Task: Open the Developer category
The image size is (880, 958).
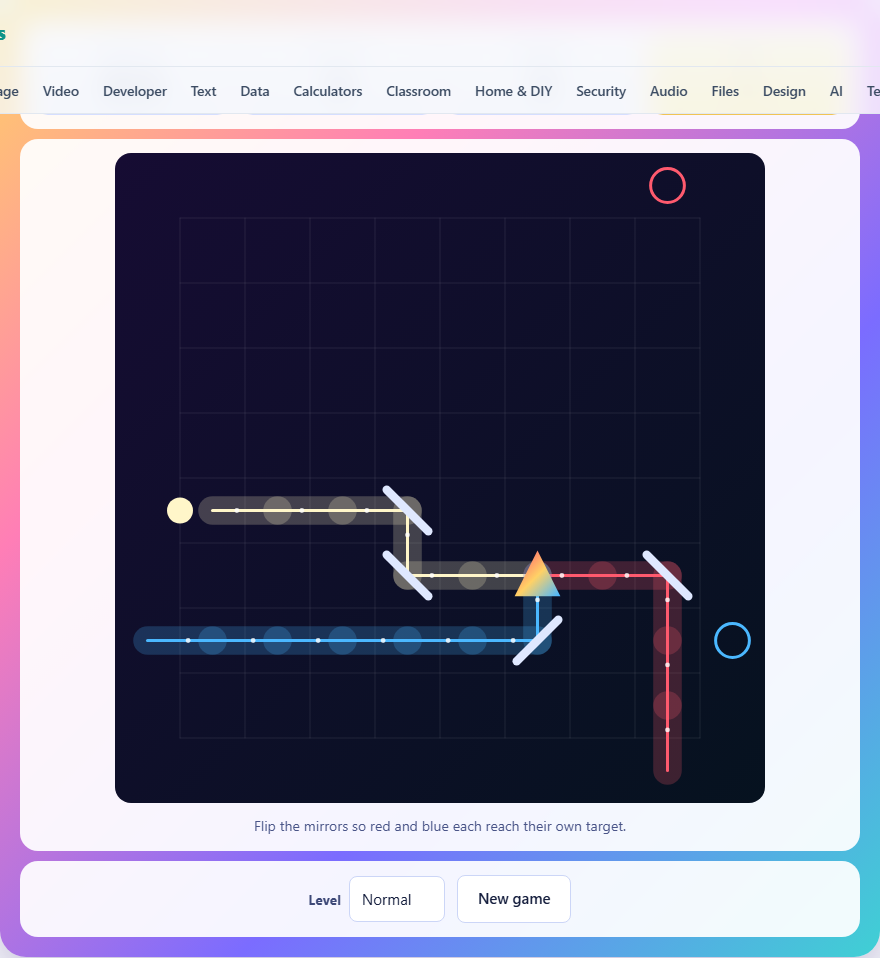Action: 134,91
